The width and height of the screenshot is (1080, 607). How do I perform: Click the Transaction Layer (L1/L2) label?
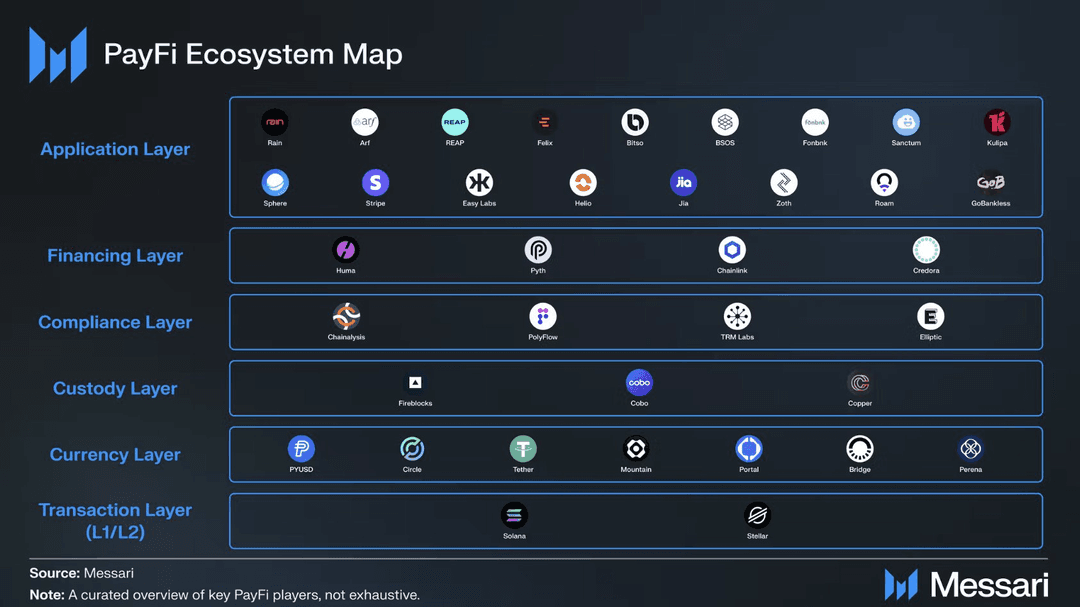pyautogui.click(x=115, y=521)
